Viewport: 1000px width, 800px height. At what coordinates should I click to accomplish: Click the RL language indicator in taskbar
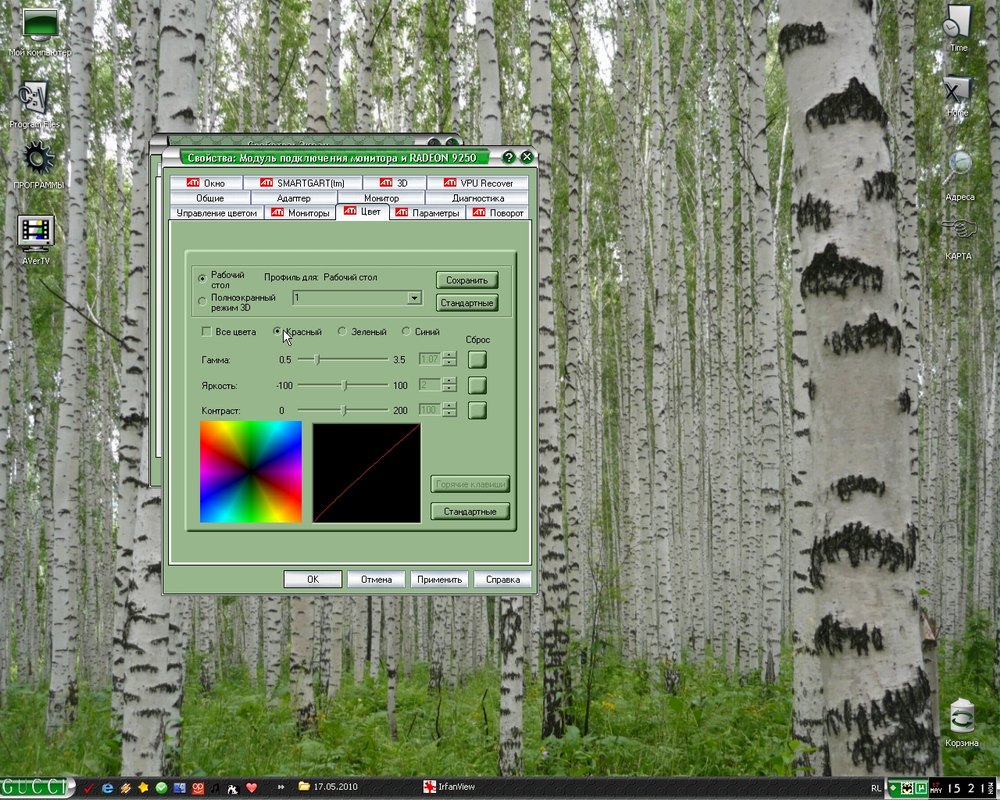pyautogui.click(x=876, y=789)
